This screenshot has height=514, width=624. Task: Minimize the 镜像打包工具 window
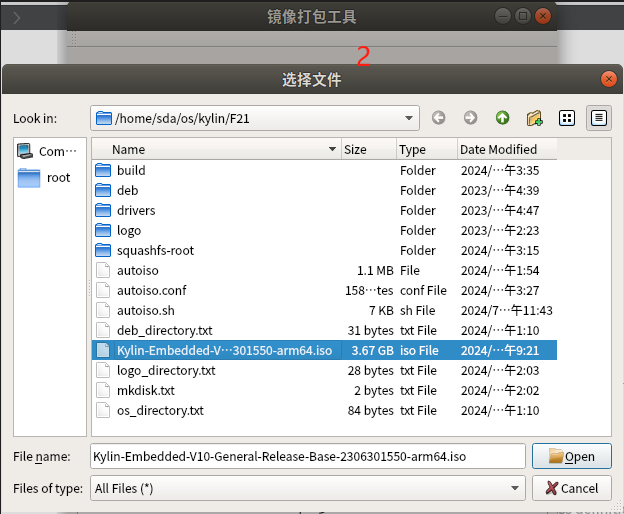pyautogui.click(x=503, y=16)
